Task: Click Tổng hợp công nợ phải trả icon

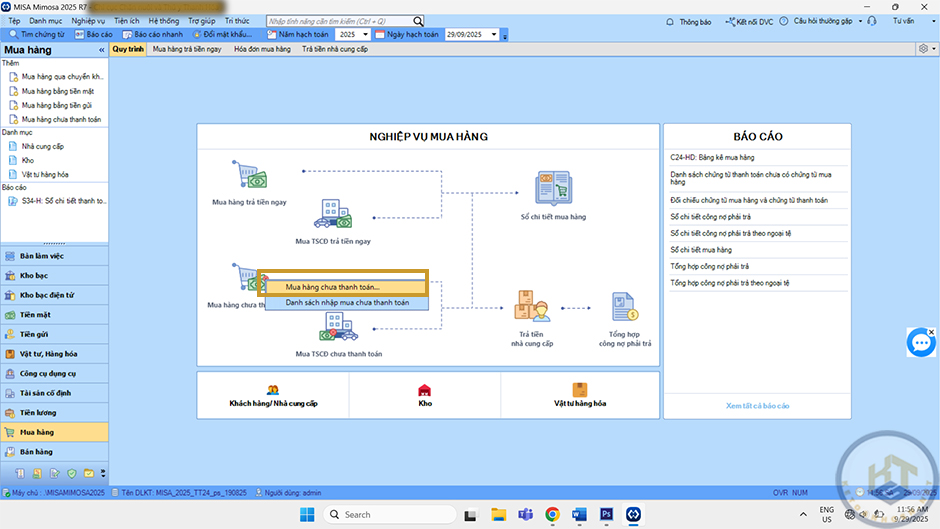Action: tap(624, 306)
